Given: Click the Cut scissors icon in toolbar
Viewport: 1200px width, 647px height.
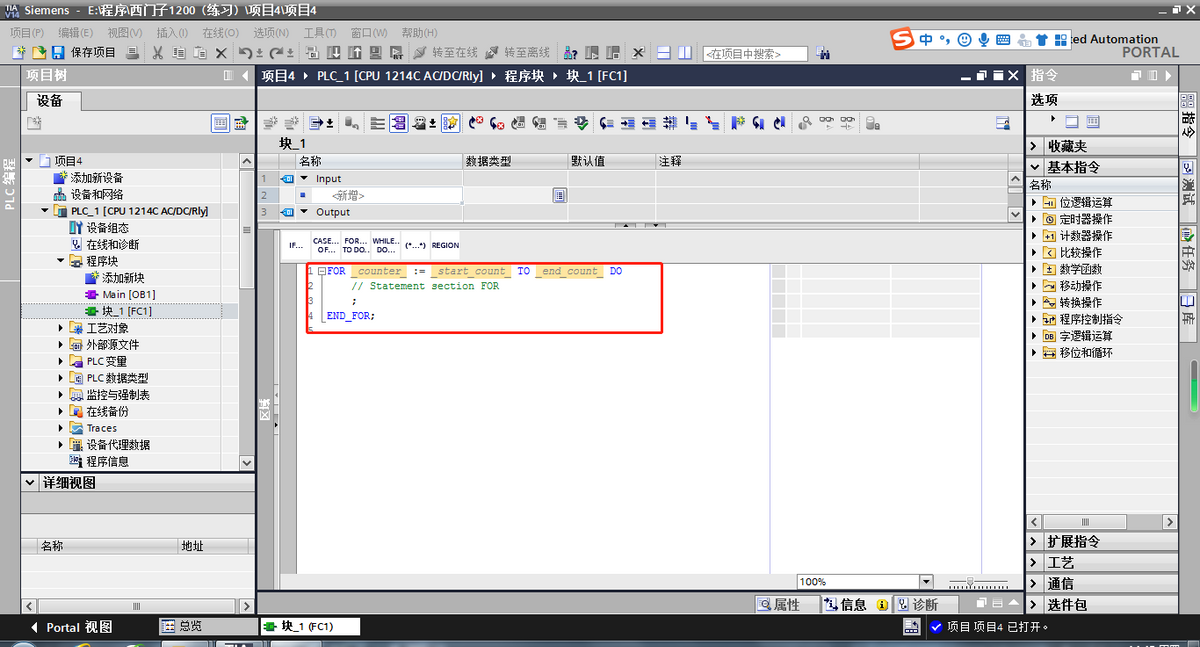Looking at the screenshot, I should 158,53.
